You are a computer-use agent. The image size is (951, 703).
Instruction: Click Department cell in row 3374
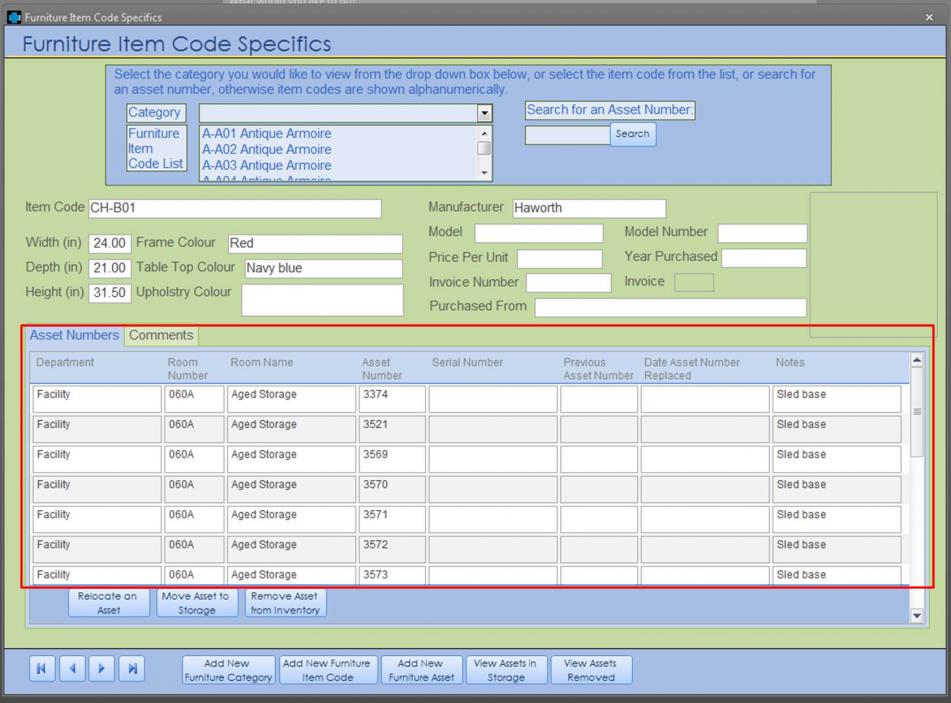[97, 399]
